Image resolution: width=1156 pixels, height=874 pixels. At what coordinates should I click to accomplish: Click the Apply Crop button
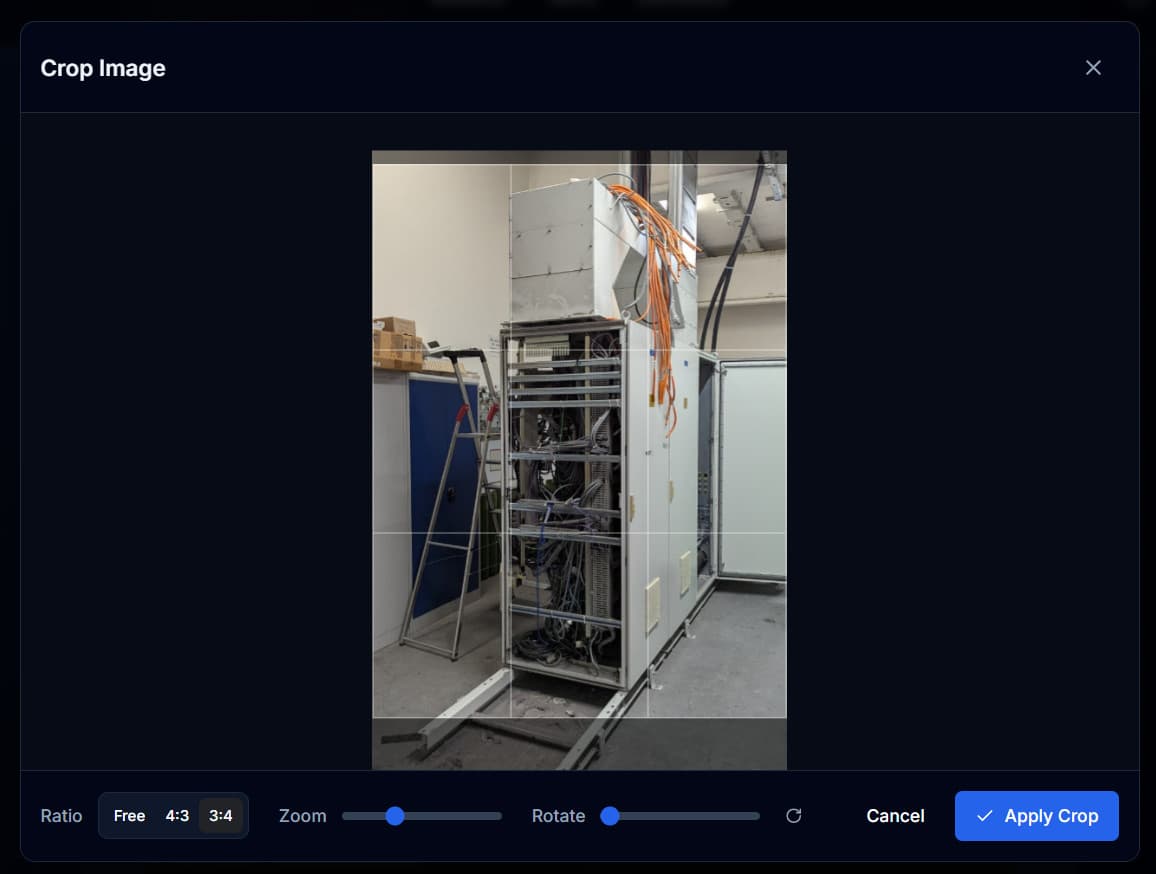coord(1037,816)
